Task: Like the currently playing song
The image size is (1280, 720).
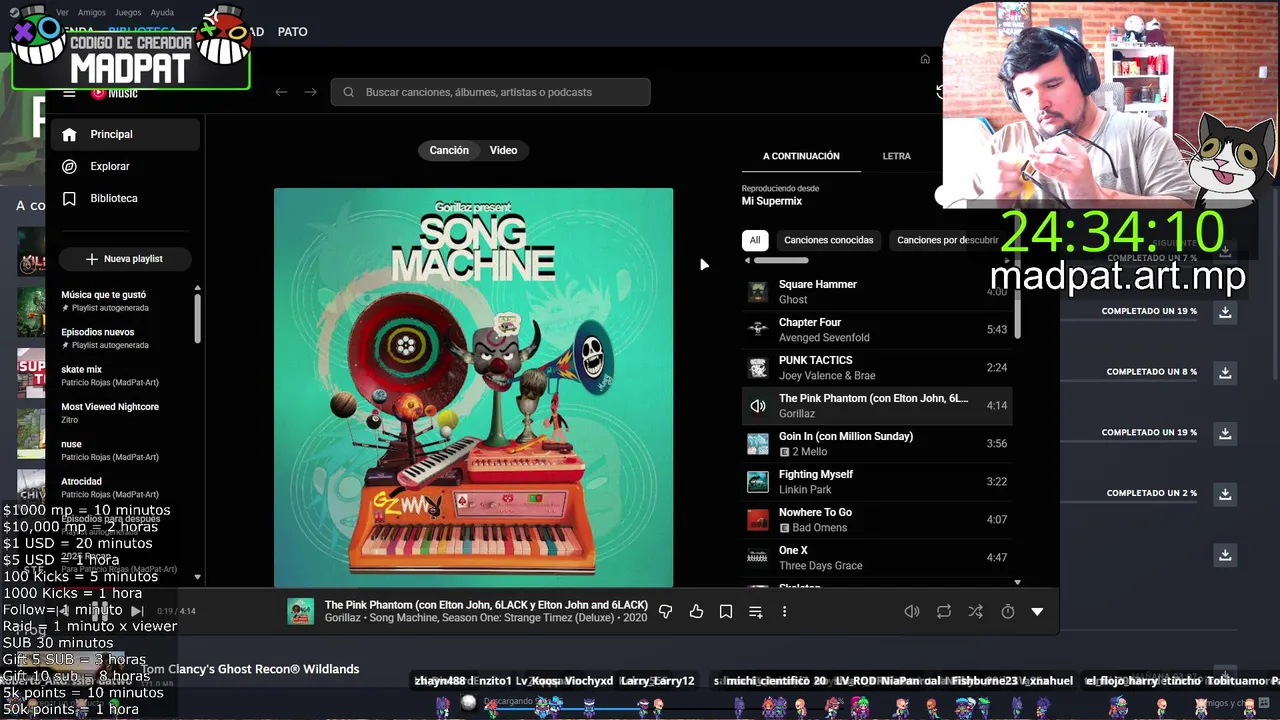Action: [x=696, y=611]
